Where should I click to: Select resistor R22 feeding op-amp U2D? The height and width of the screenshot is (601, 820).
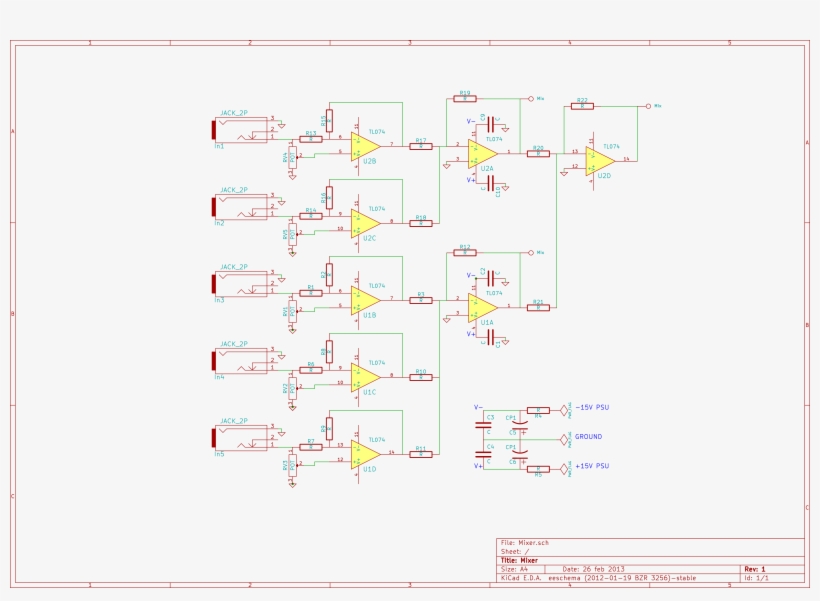pos(582,106)
